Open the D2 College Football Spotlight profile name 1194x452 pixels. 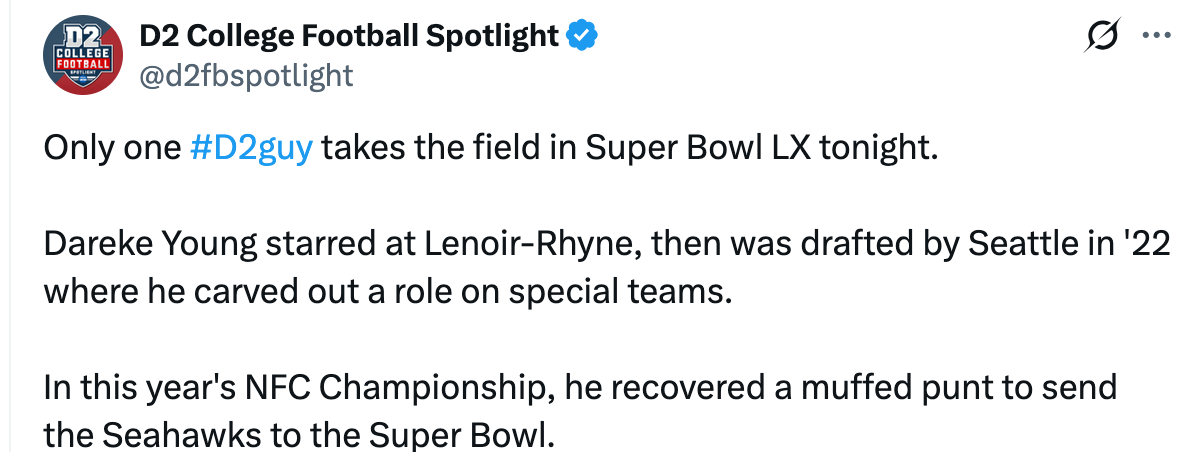pyautogui.click(x=348, y=37)
